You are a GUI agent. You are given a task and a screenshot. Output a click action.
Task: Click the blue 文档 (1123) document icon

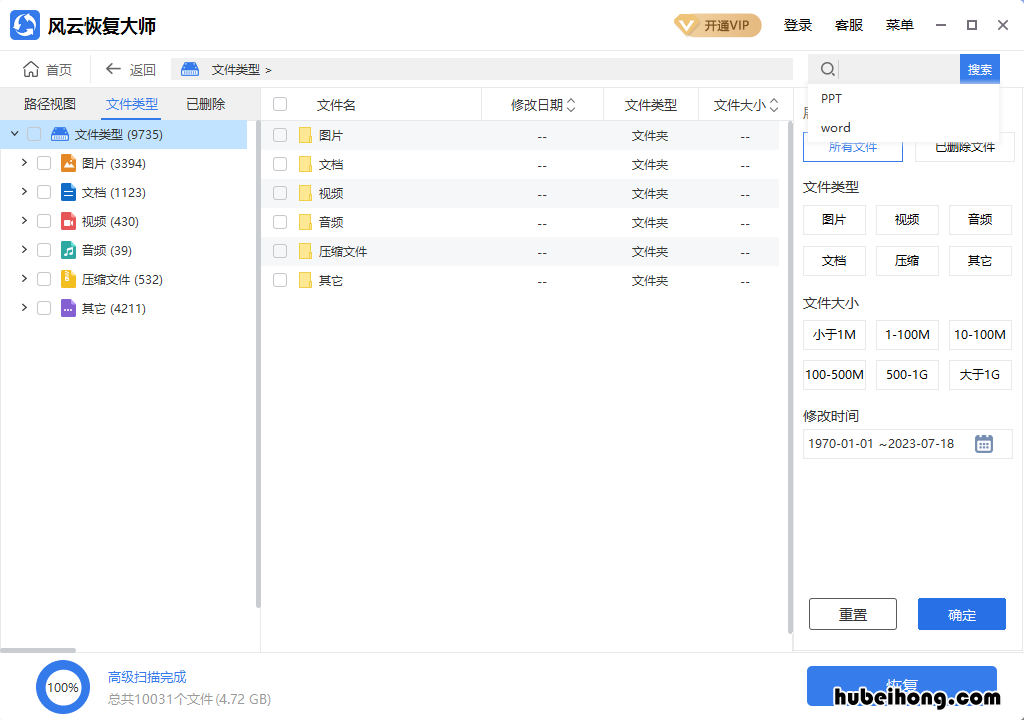(68, 192)
